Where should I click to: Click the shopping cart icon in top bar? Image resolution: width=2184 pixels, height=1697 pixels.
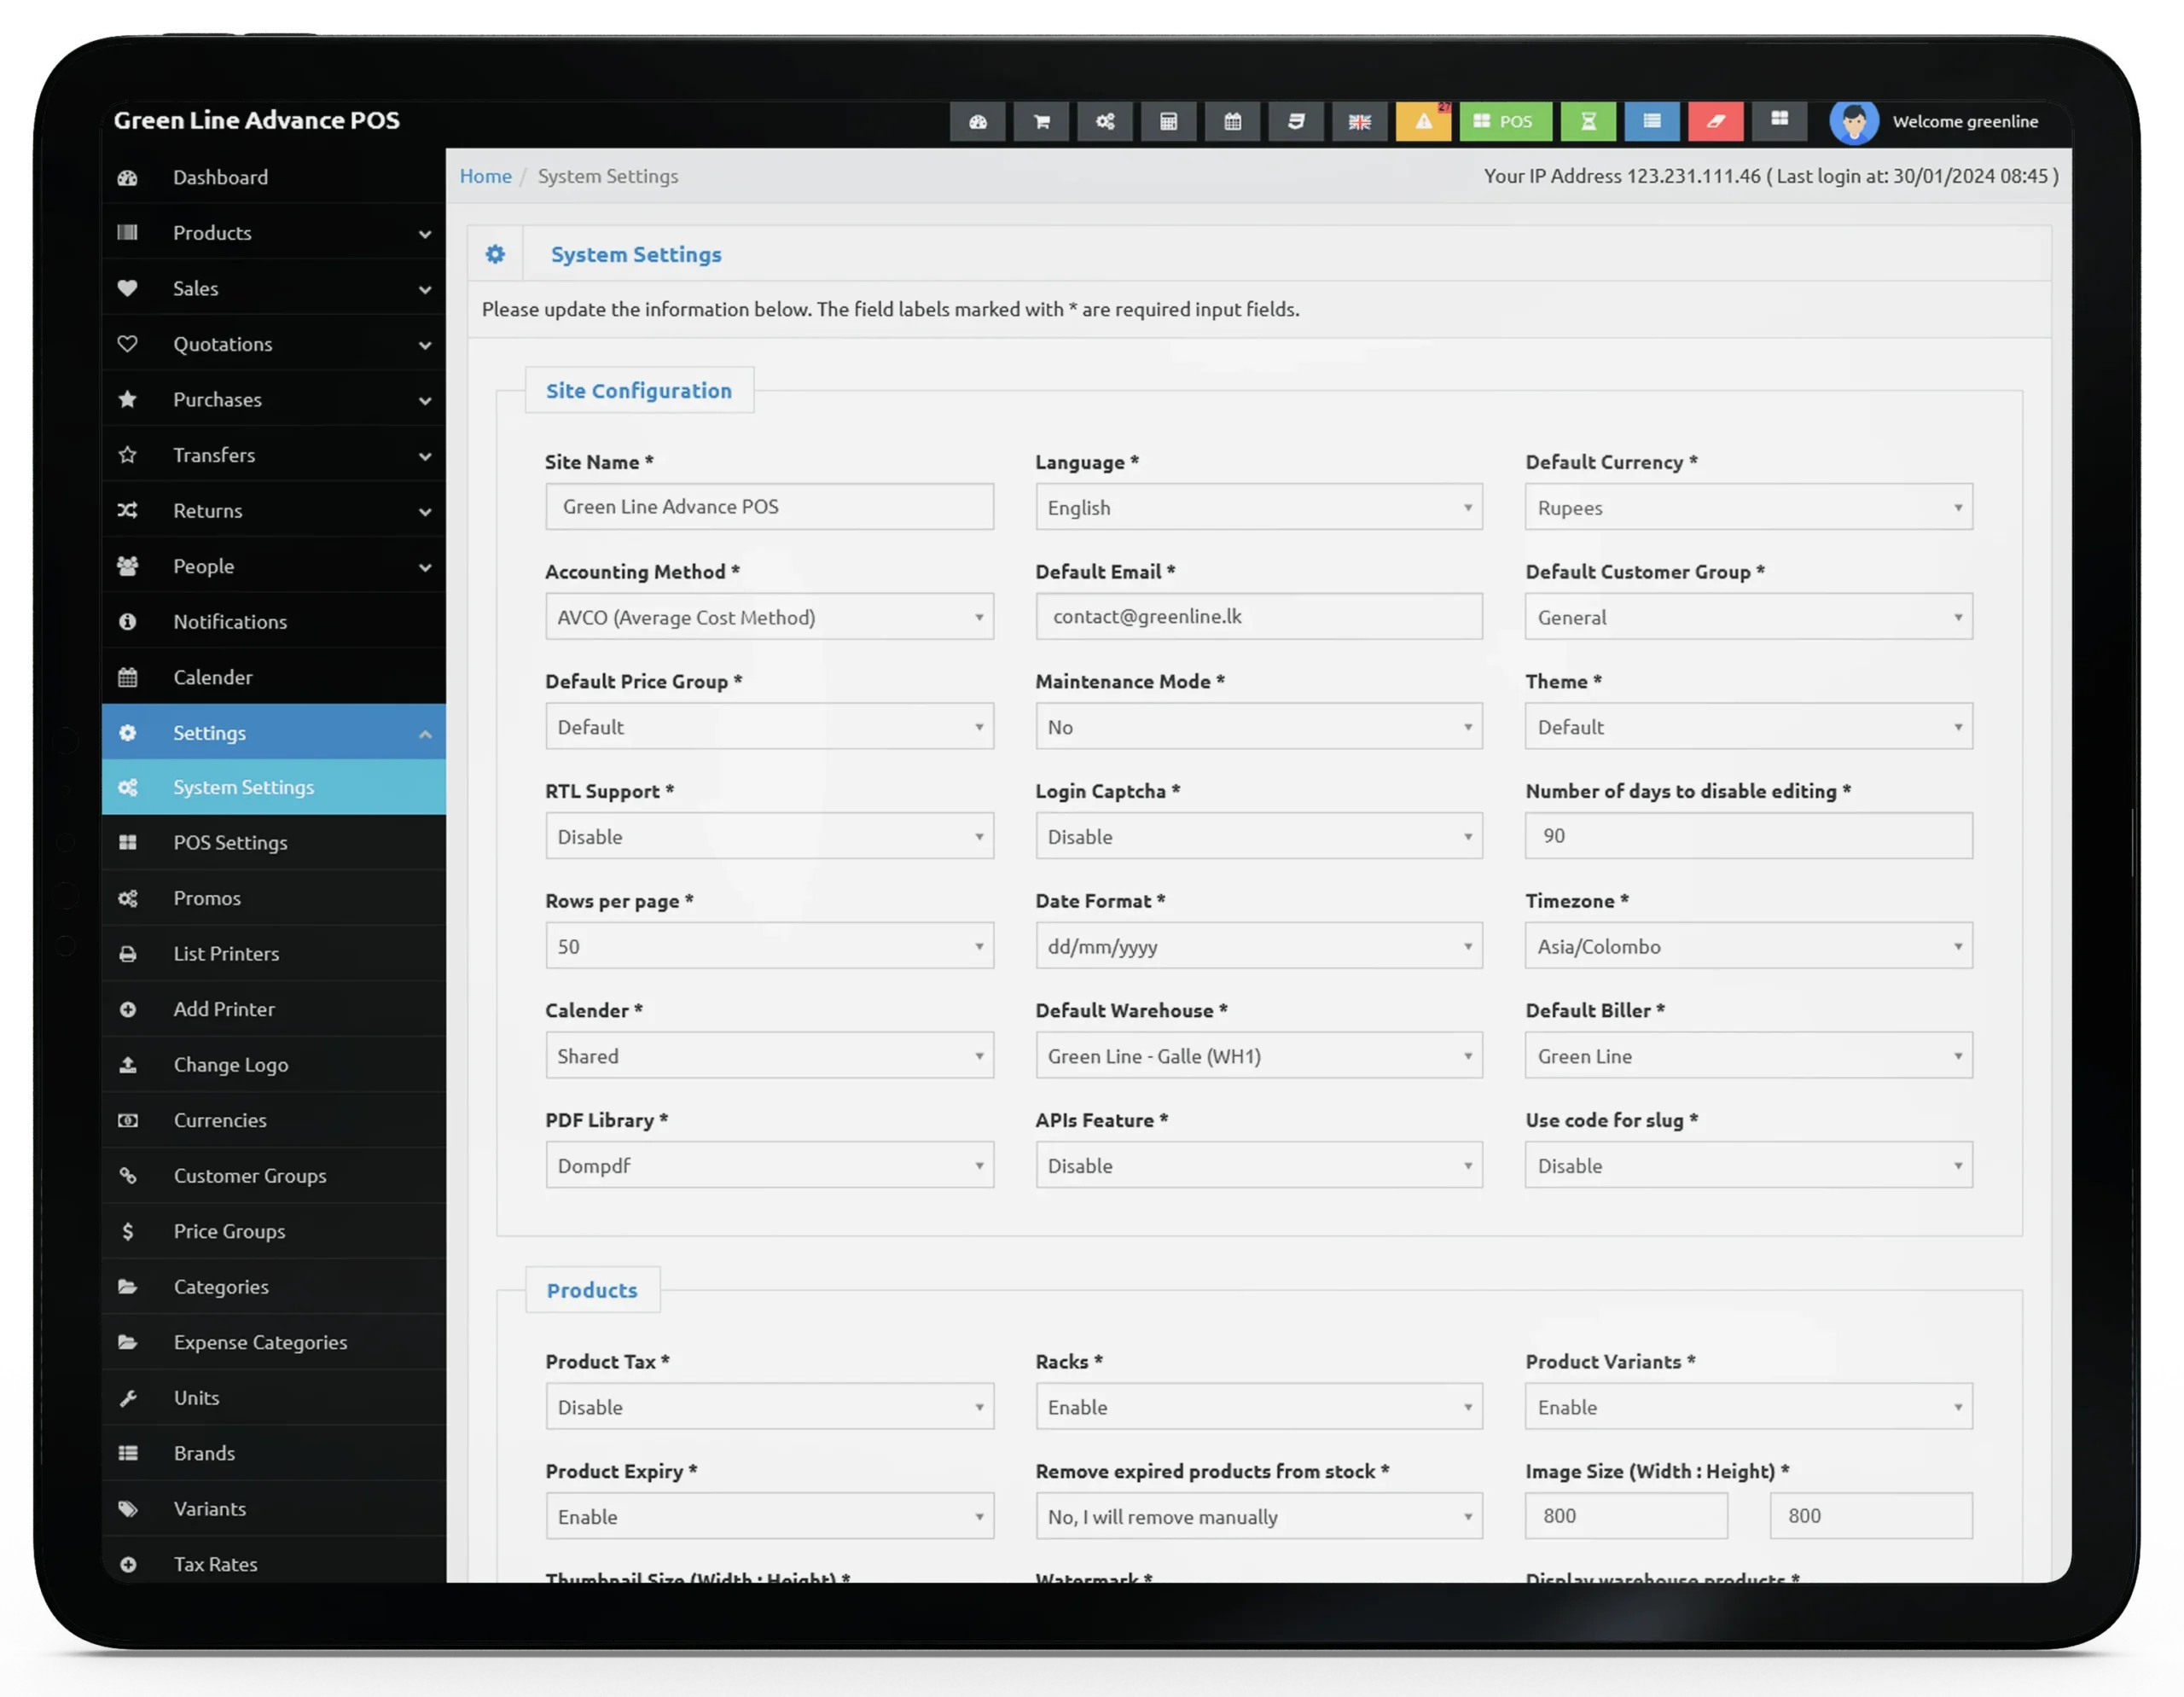1043,120
